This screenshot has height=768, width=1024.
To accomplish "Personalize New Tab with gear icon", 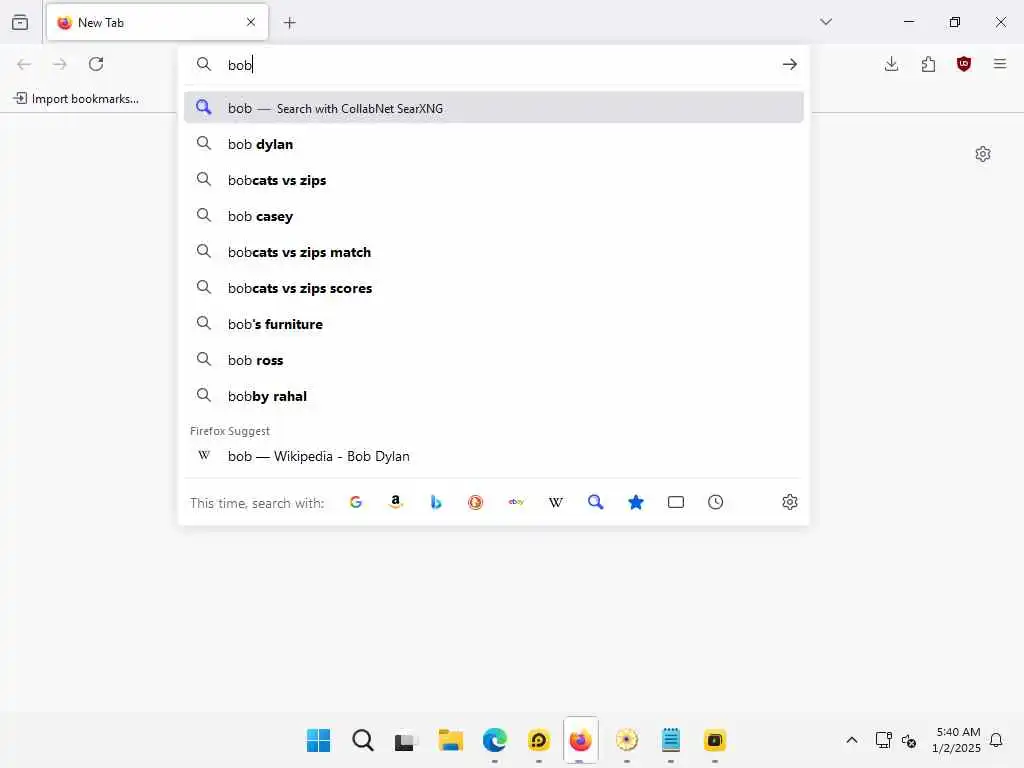I will point(983,154).
